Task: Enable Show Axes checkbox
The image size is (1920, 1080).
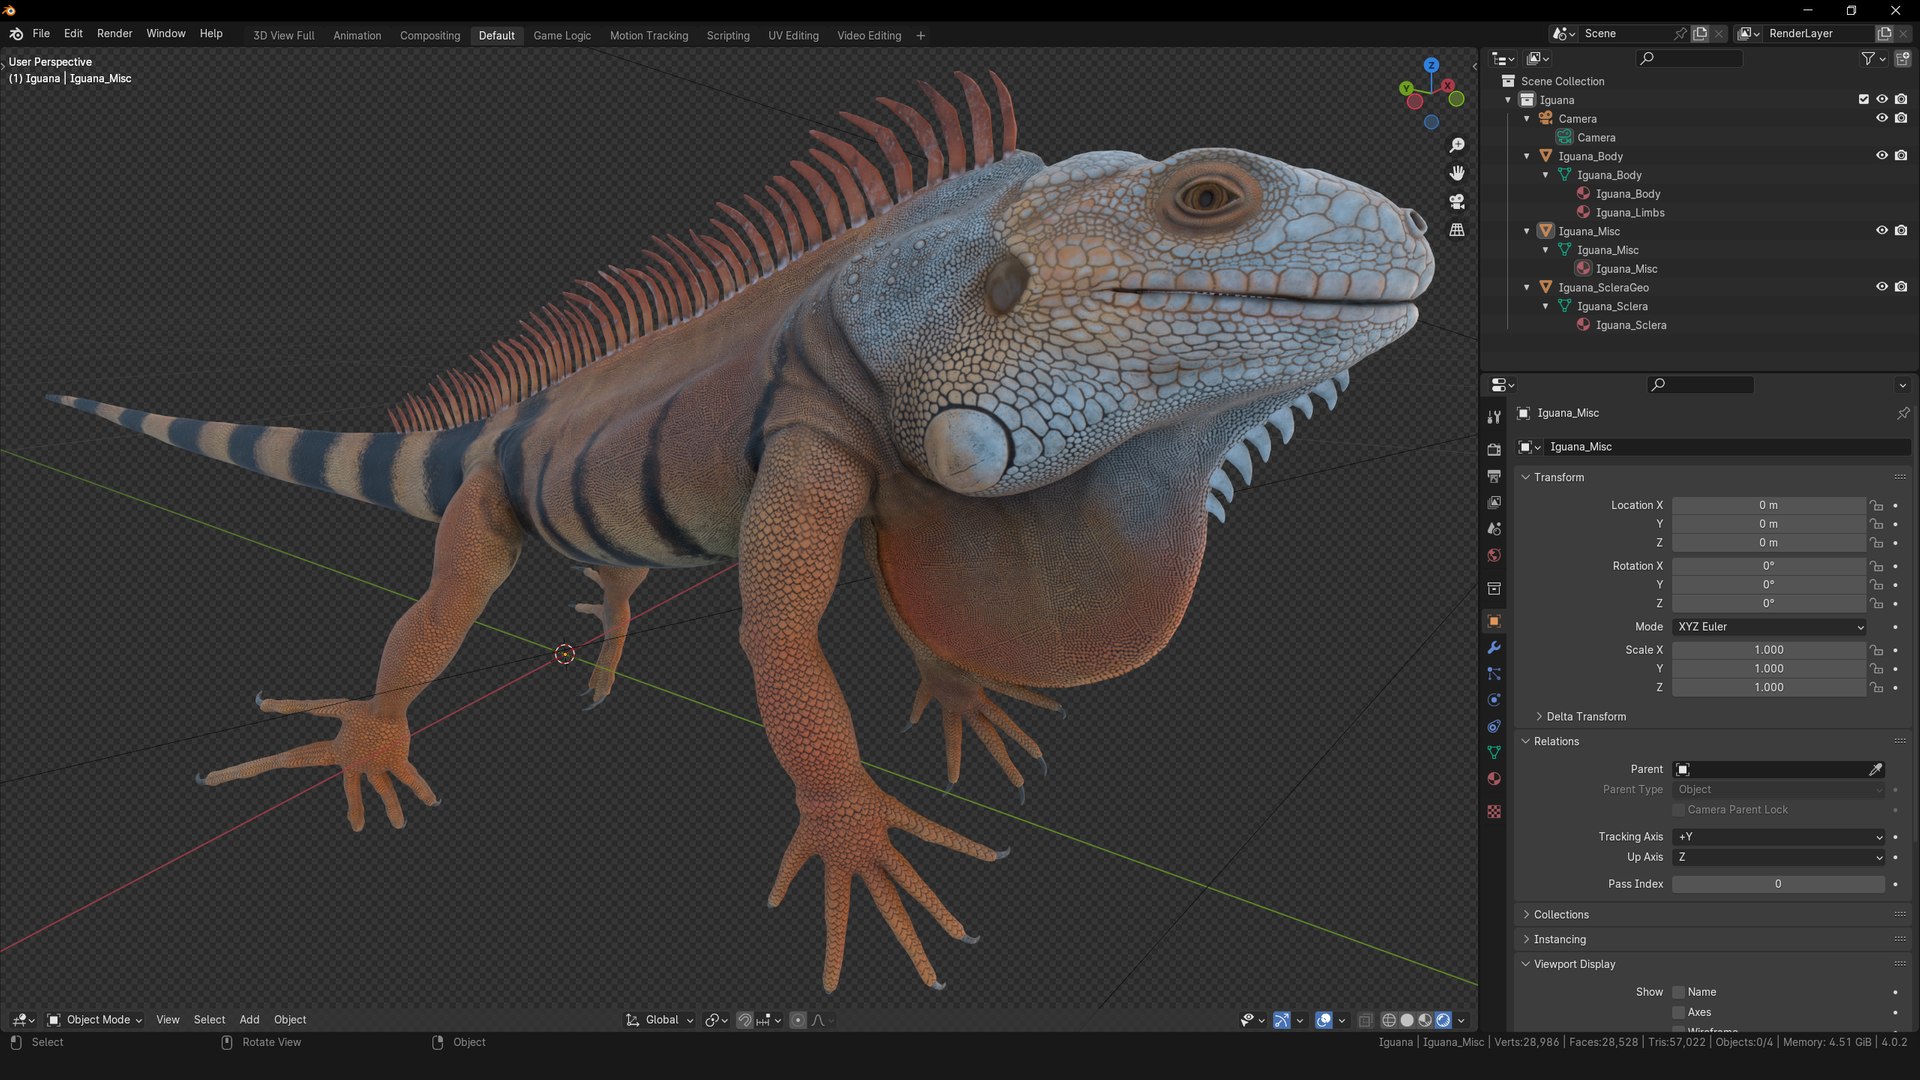Action: point(1679,1012)
